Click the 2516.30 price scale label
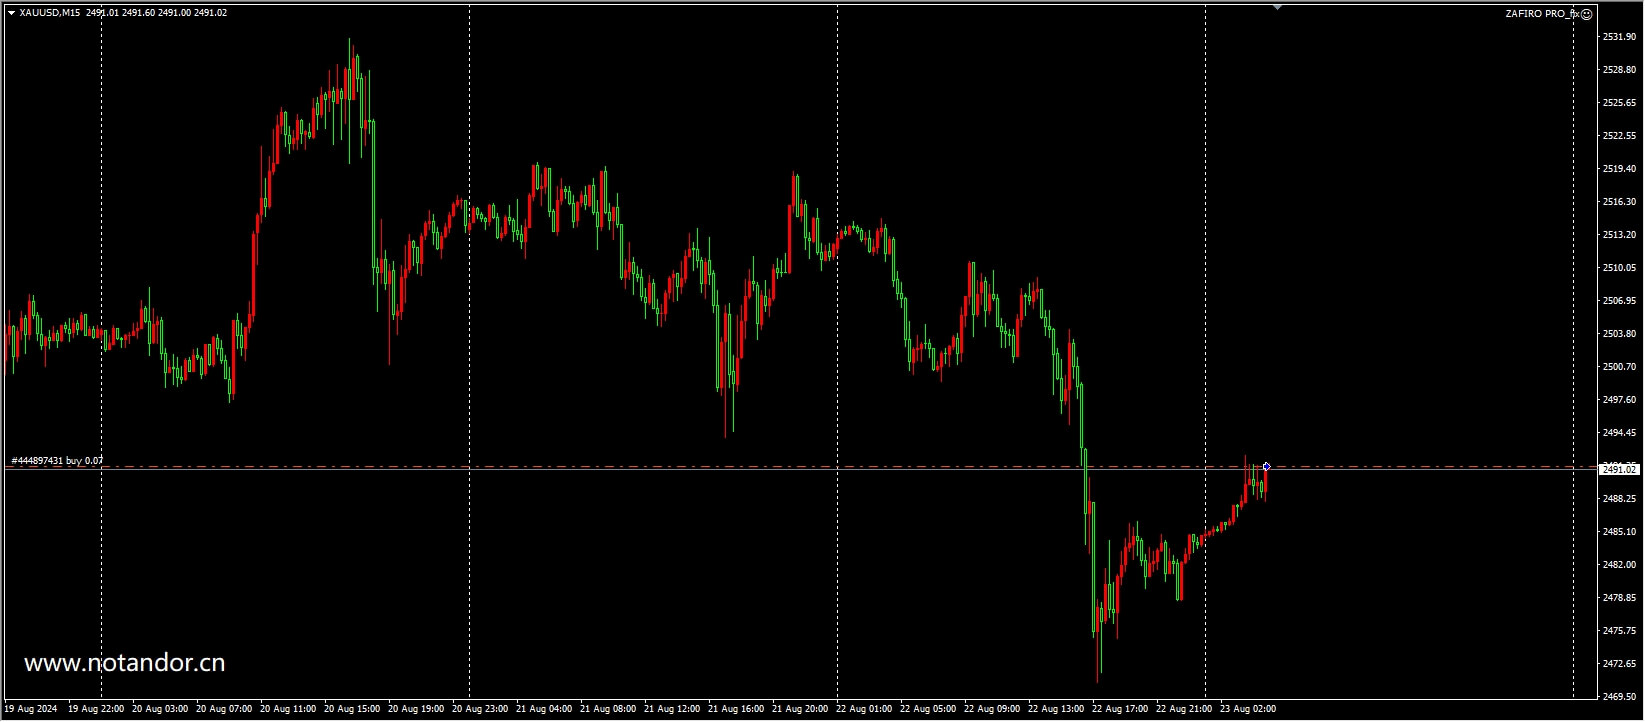 (x=1619, y=202)
